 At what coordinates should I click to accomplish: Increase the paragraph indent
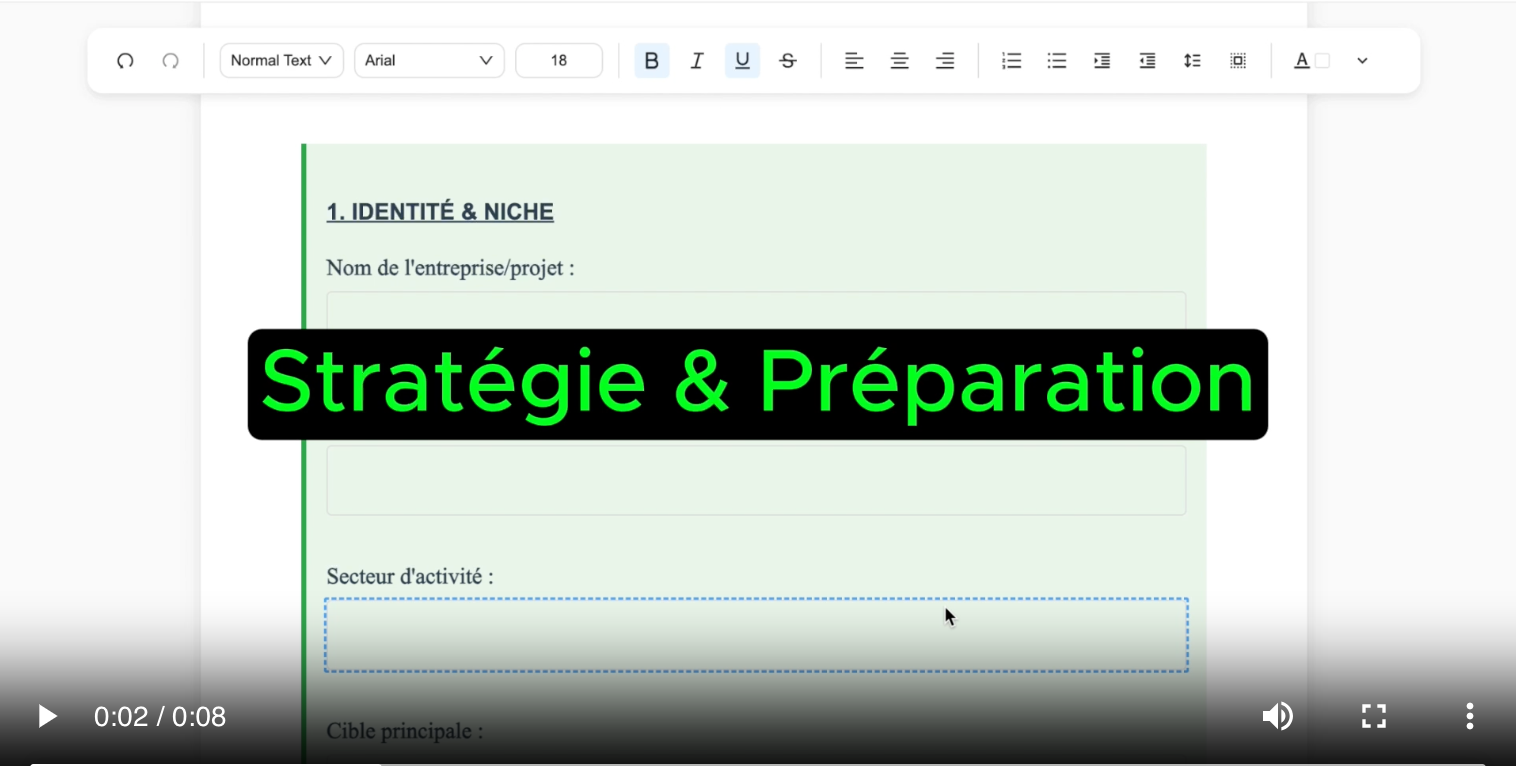pyautogui.click(x=1102, y=61)
